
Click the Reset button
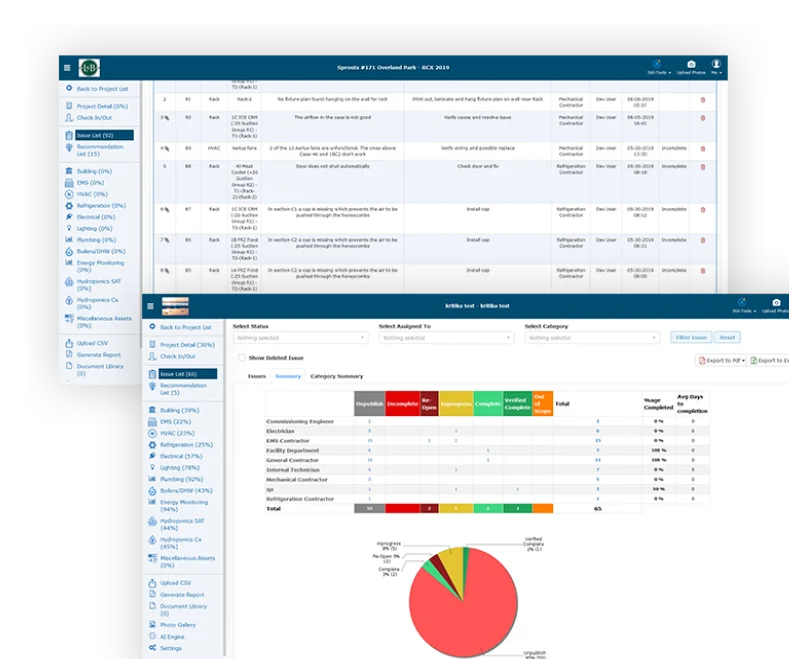tap(727, 338)
